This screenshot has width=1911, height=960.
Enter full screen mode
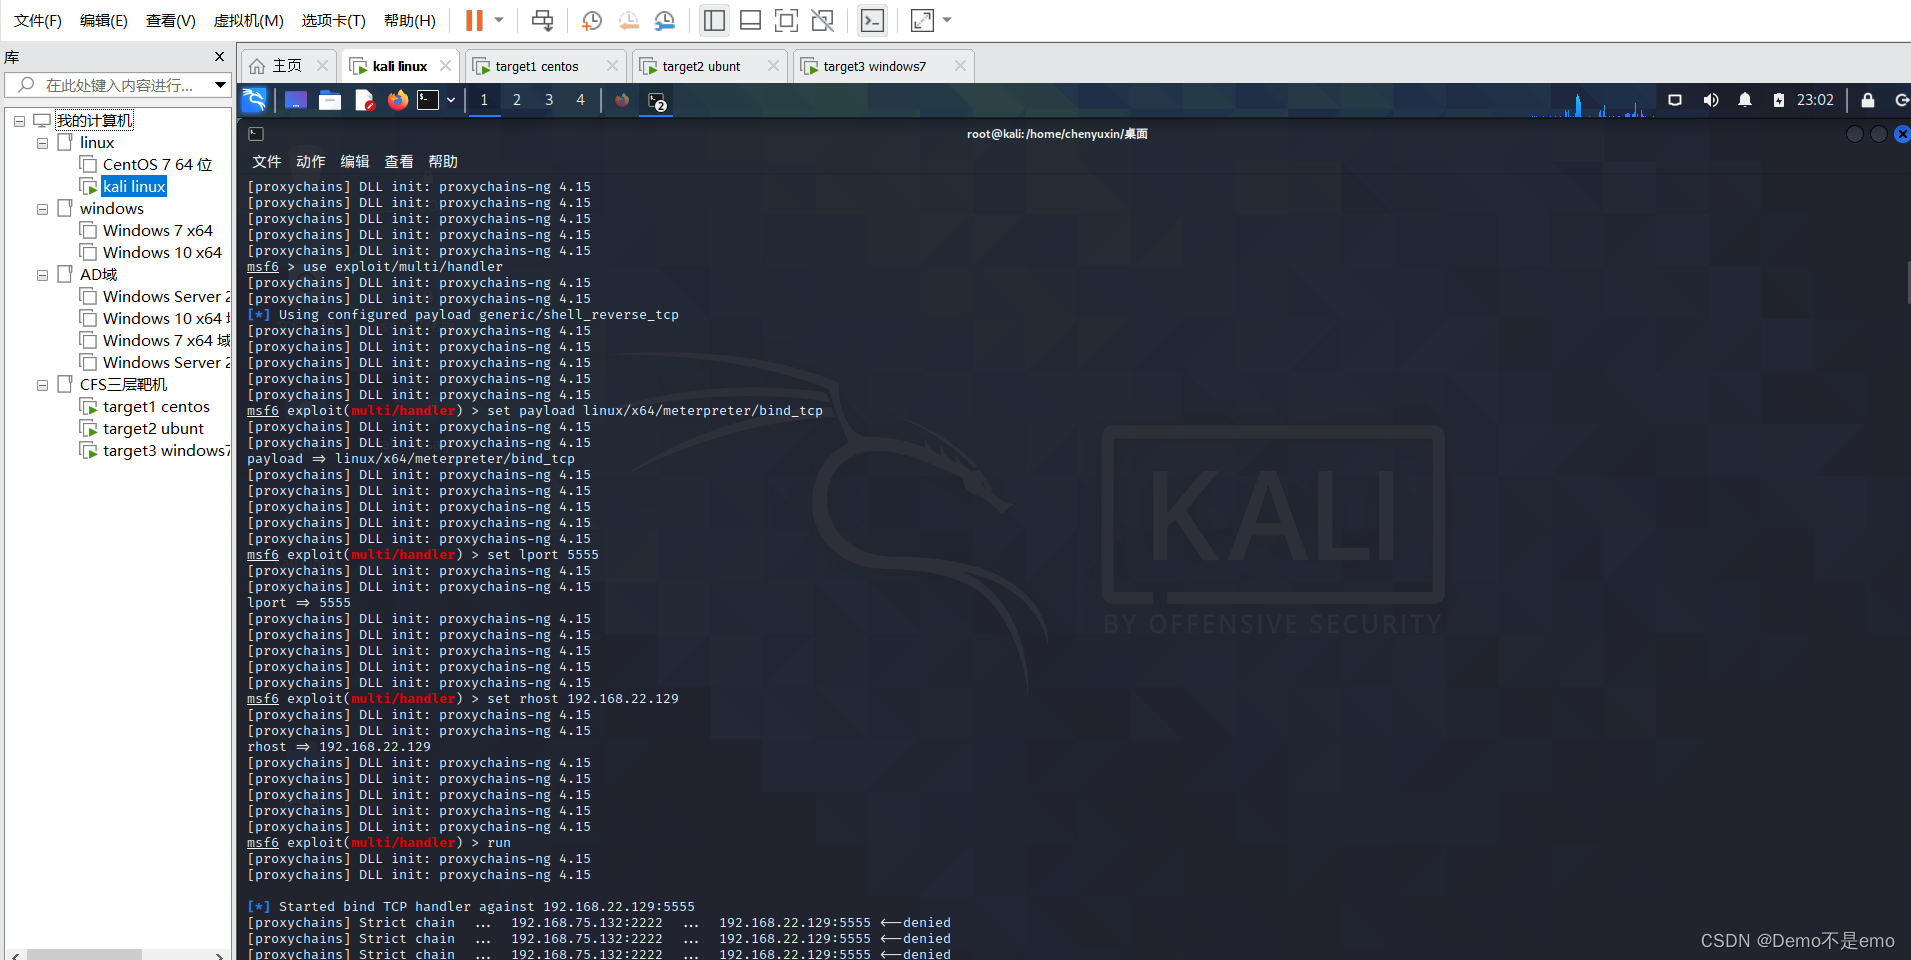click(x=787, y=20)
